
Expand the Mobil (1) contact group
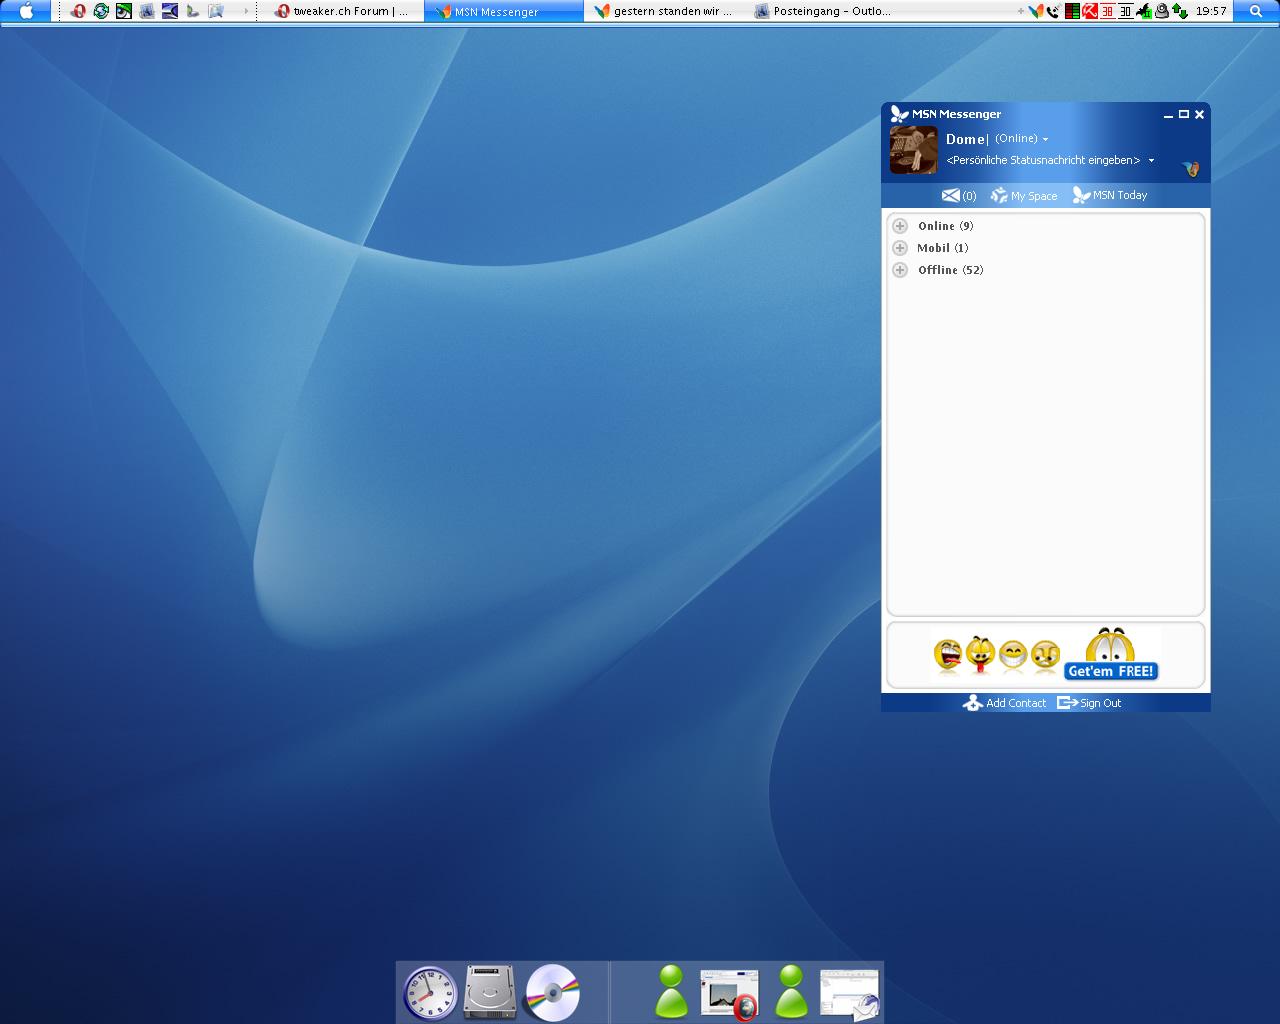900,248
